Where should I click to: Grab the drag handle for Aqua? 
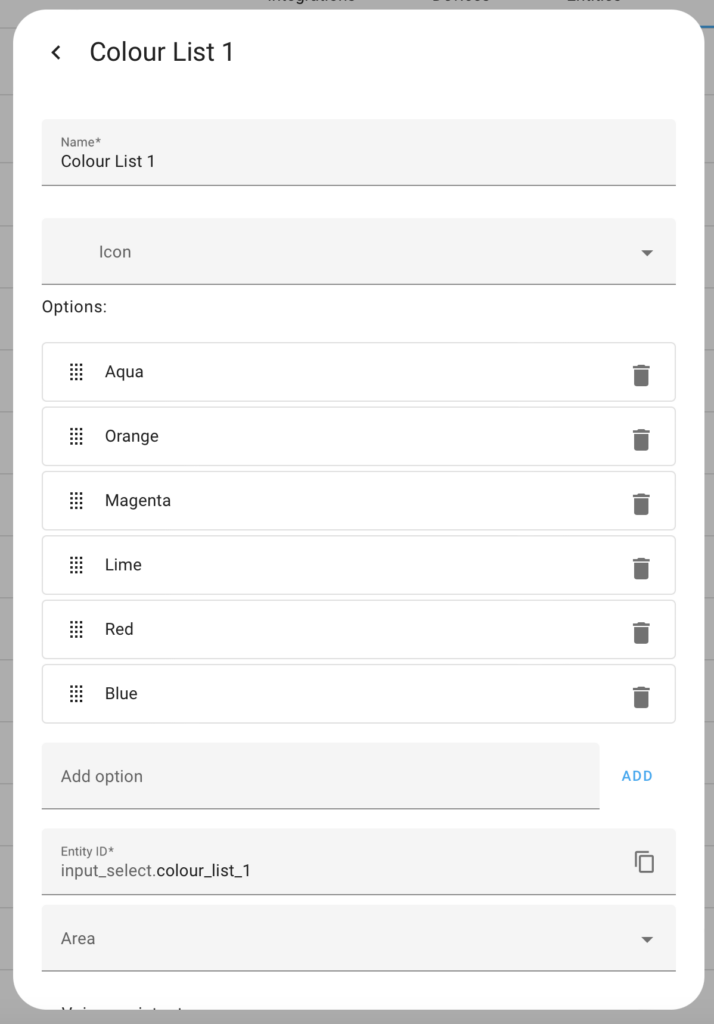(x=76, y=372)
